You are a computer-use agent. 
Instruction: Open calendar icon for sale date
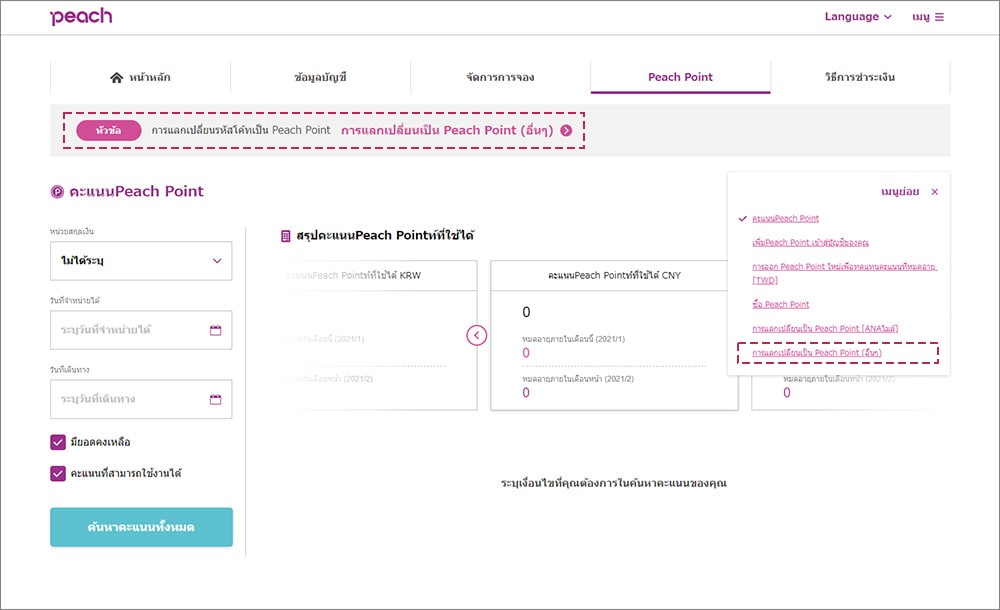pyautogui.click(x=216, y=330)
